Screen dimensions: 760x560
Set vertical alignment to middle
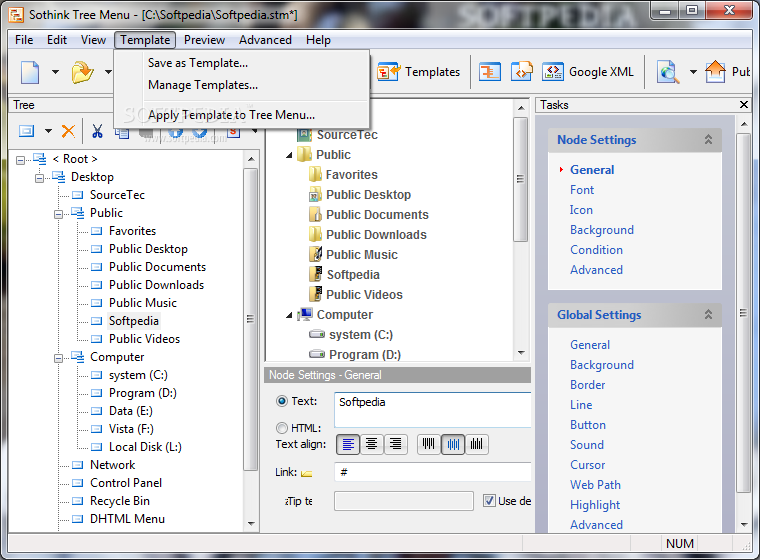(453, 444)
